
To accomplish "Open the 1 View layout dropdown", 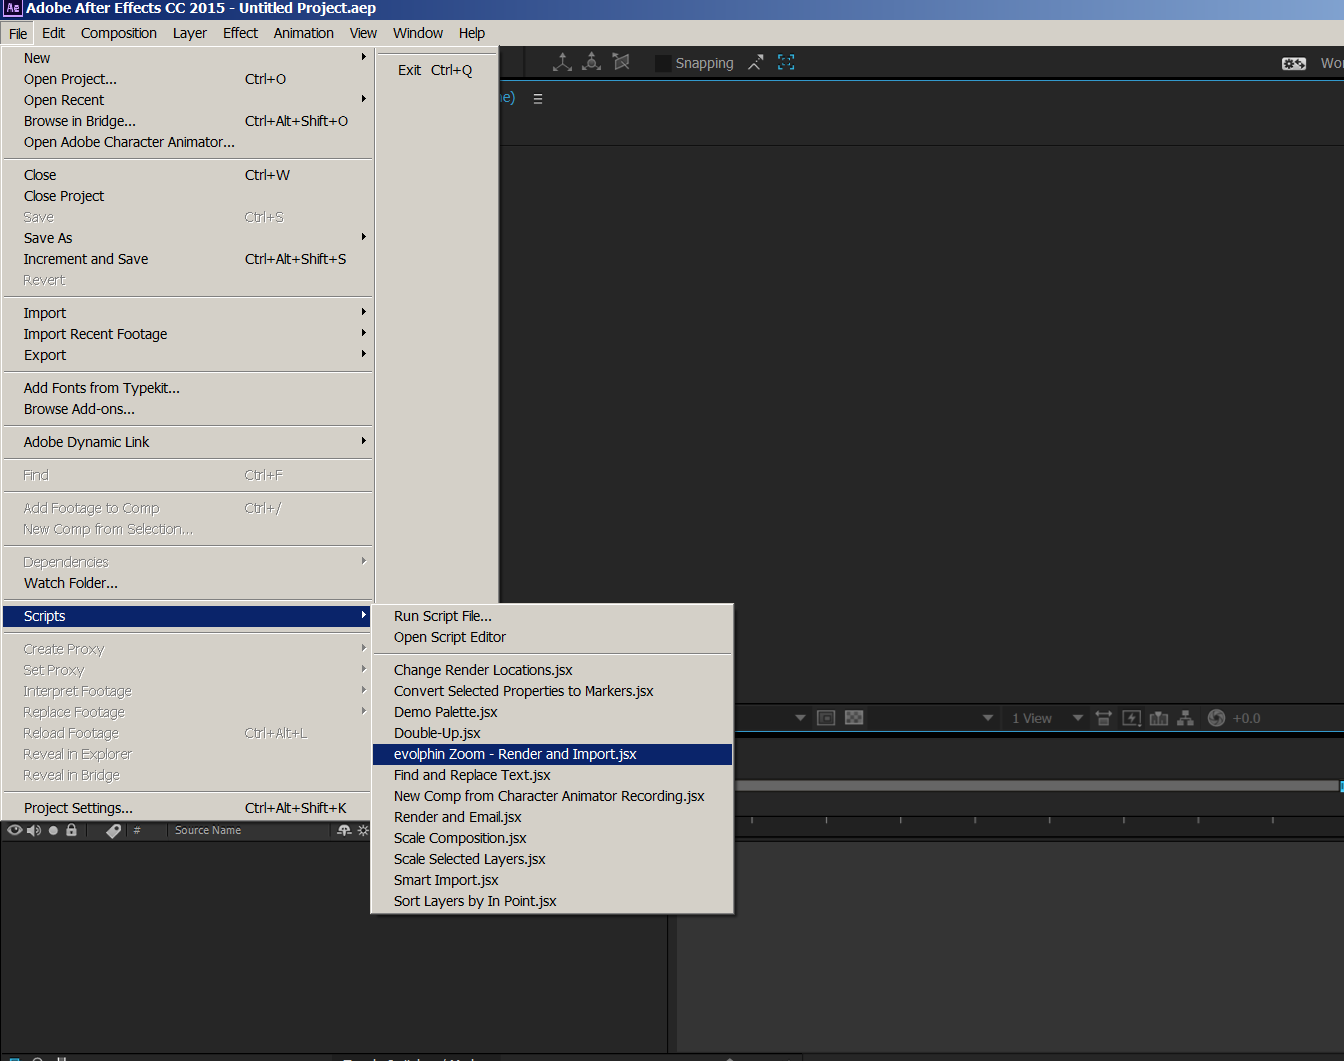I will [x=1047, y=718].
